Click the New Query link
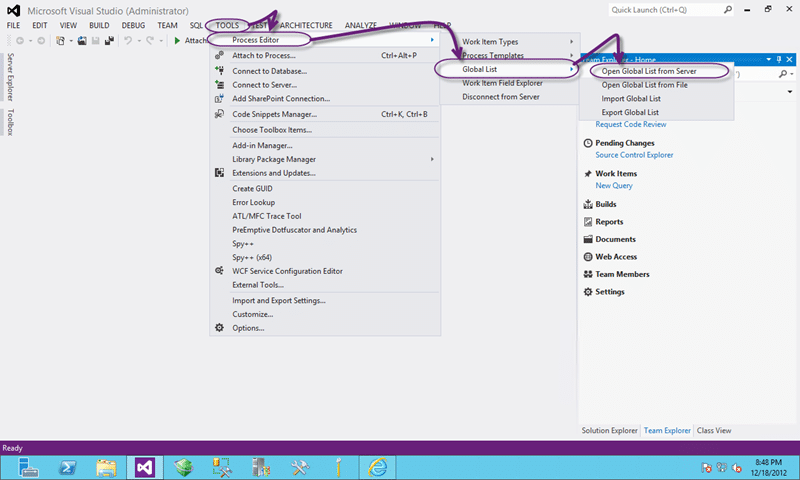Image resolution: width=800 pixels, height=480 pixels. [614, 186]
